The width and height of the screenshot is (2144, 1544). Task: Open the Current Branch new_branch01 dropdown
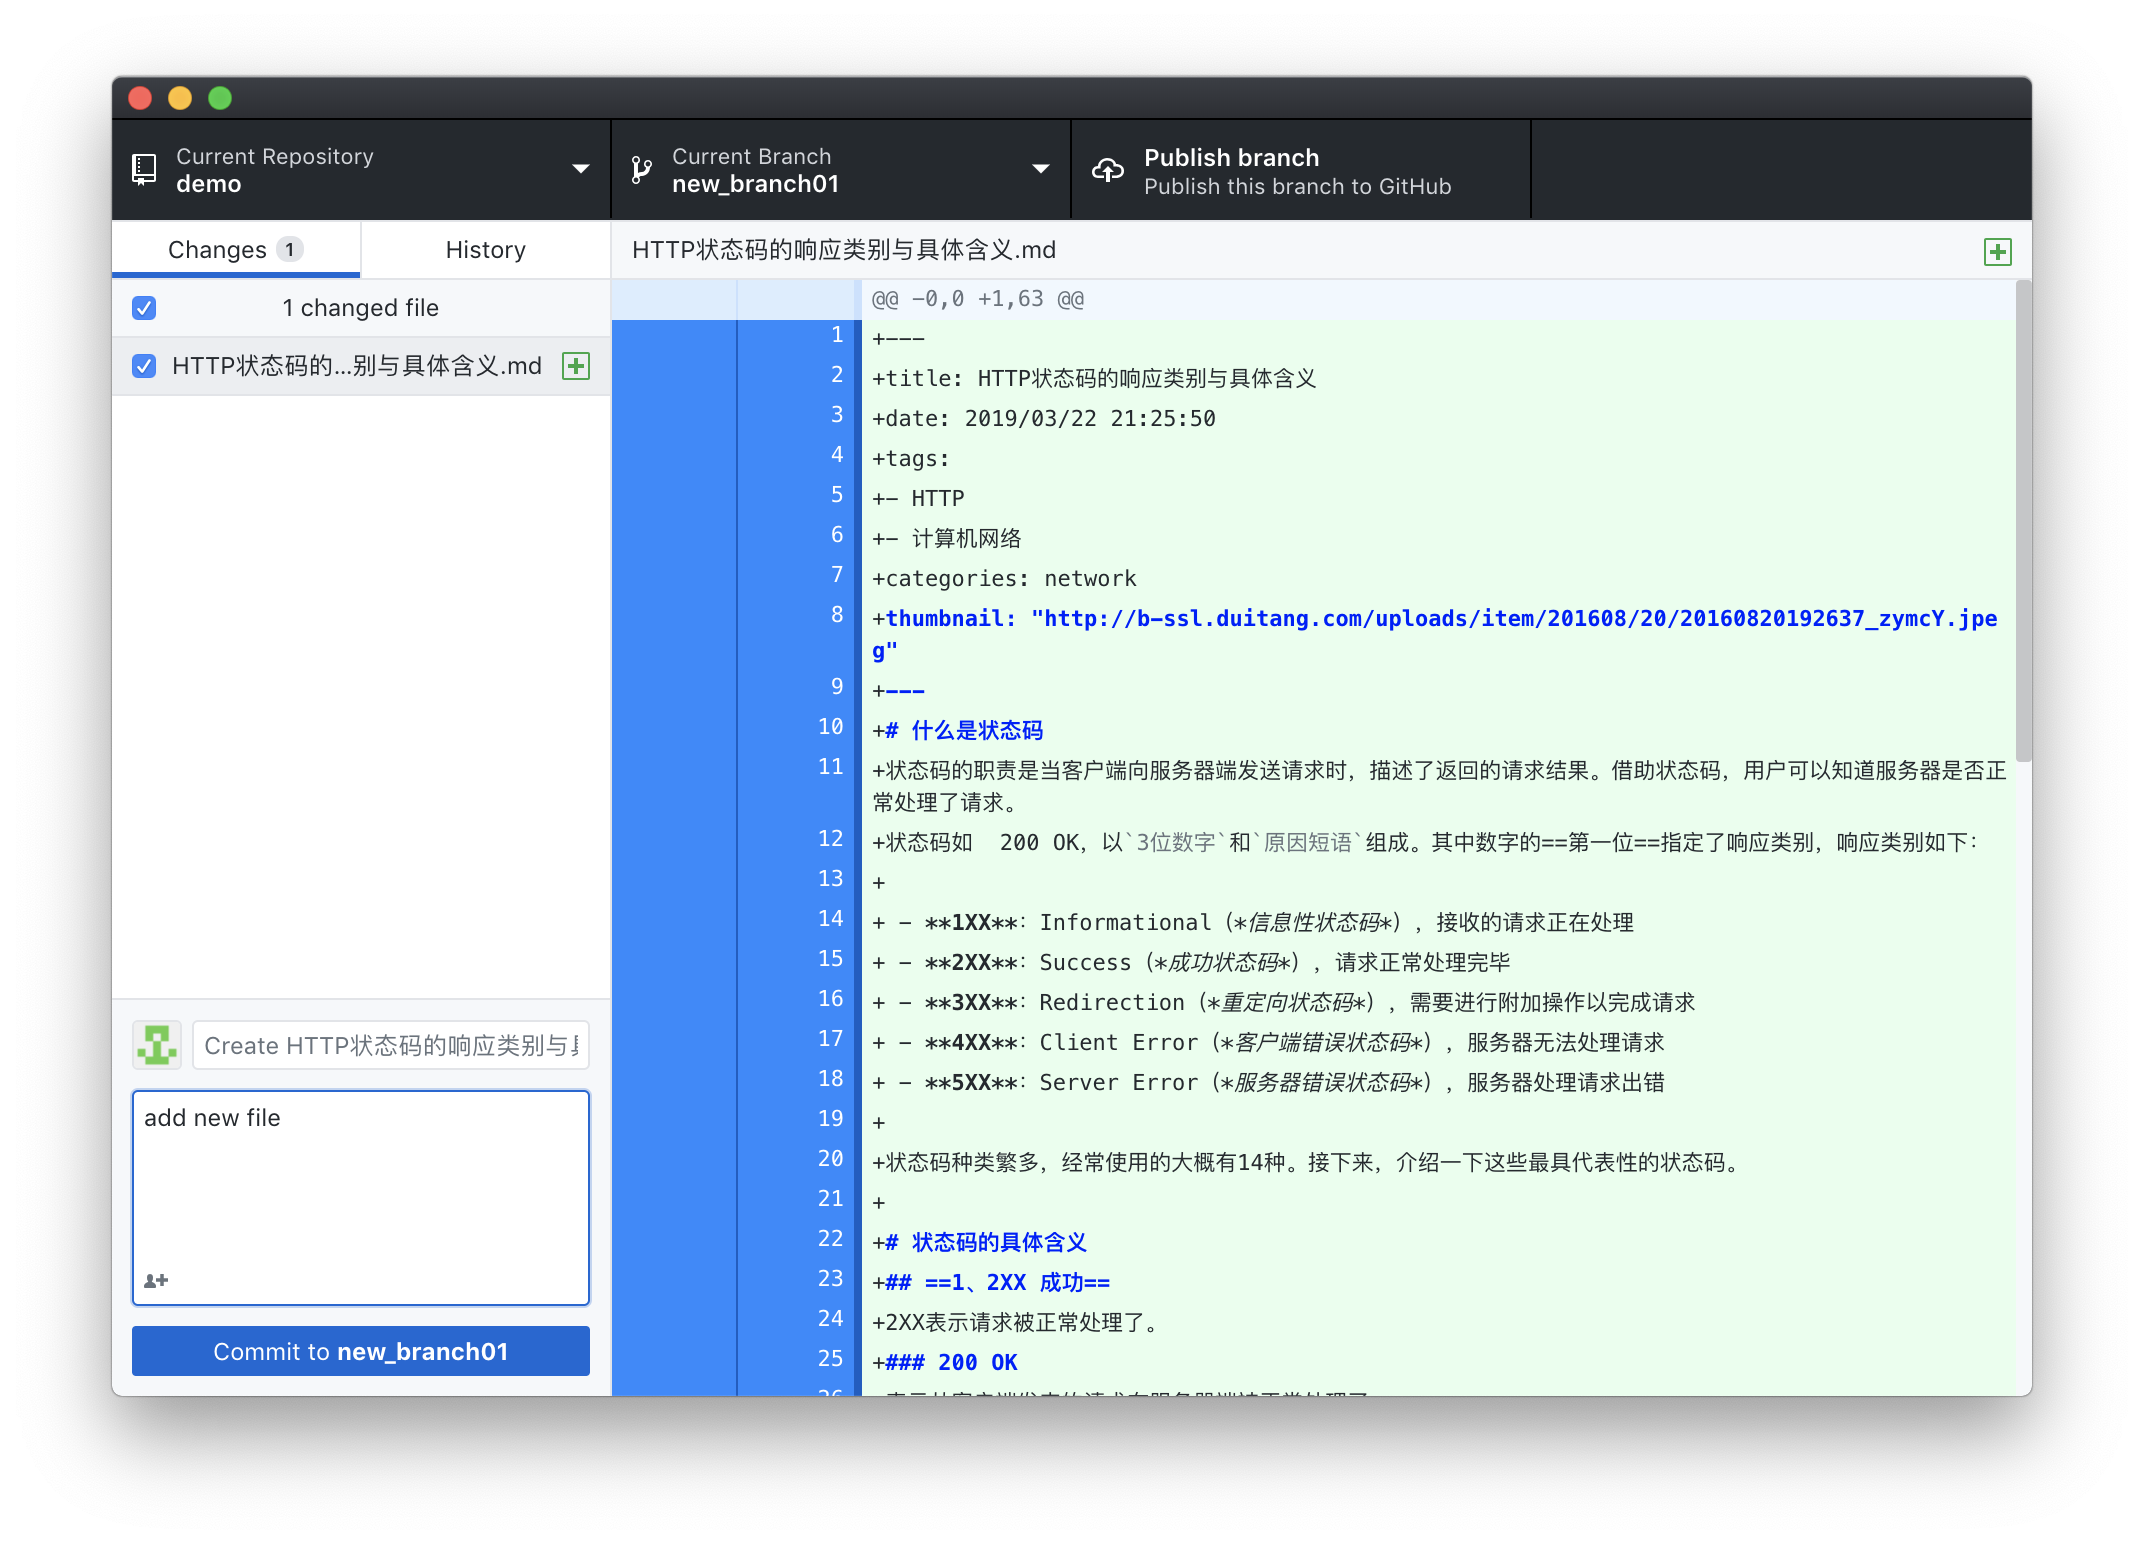840,170
